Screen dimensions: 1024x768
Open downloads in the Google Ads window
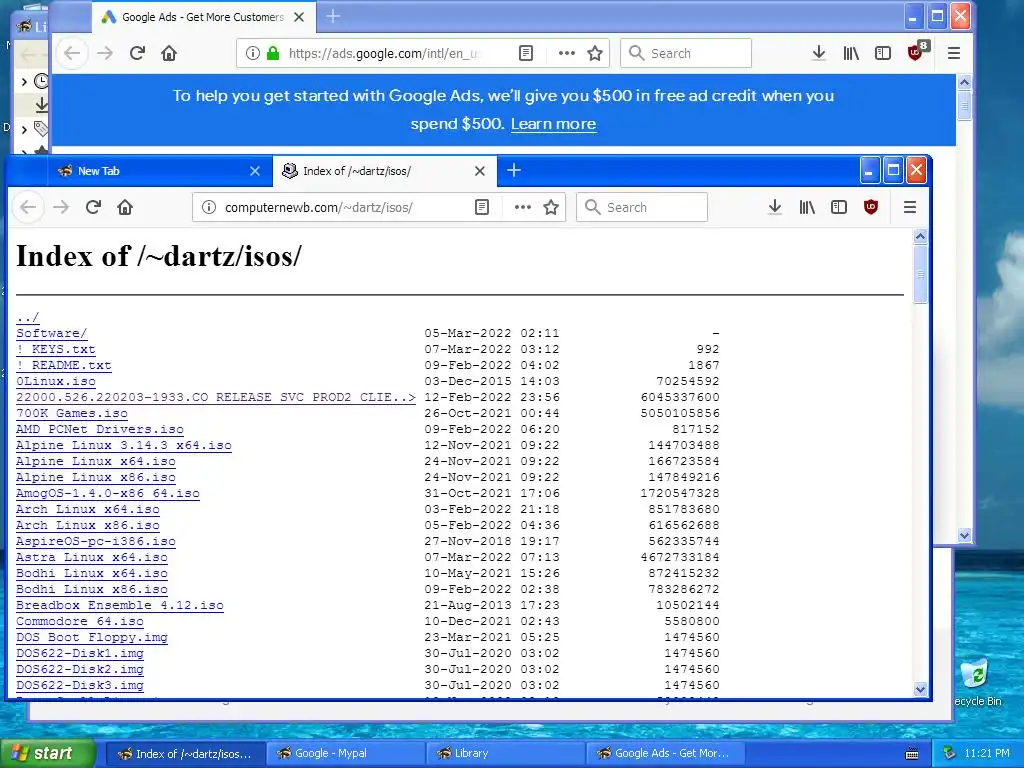click(819, 53)
